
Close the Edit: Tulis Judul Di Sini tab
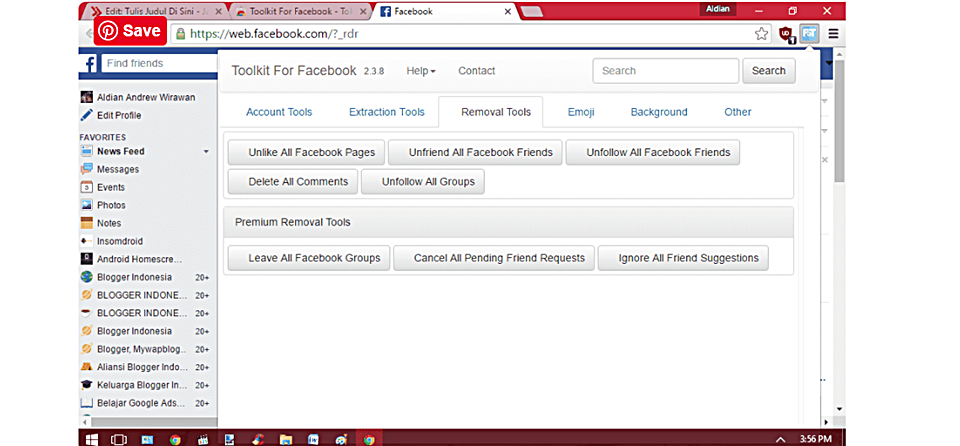[219, 11]
